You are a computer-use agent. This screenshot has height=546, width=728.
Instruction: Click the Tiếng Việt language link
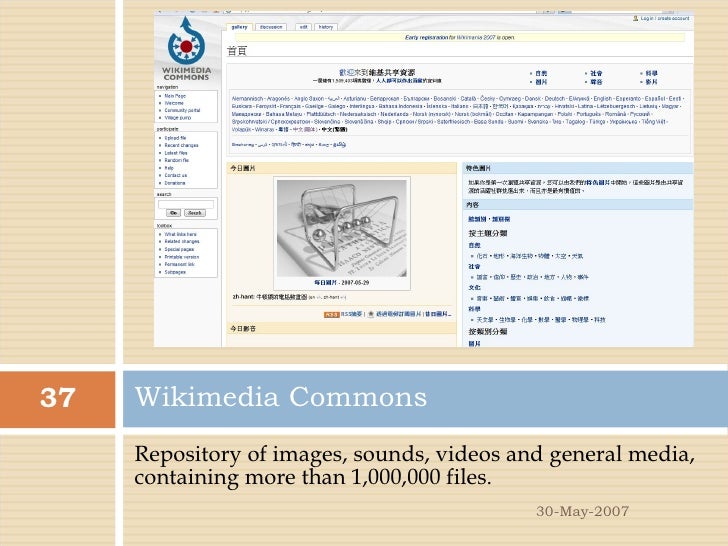(654, 122)
